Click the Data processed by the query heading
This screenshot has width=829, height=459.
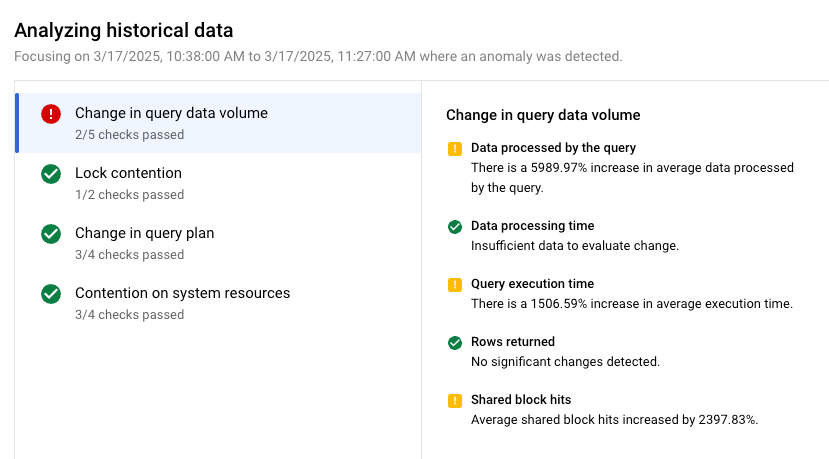553,148
